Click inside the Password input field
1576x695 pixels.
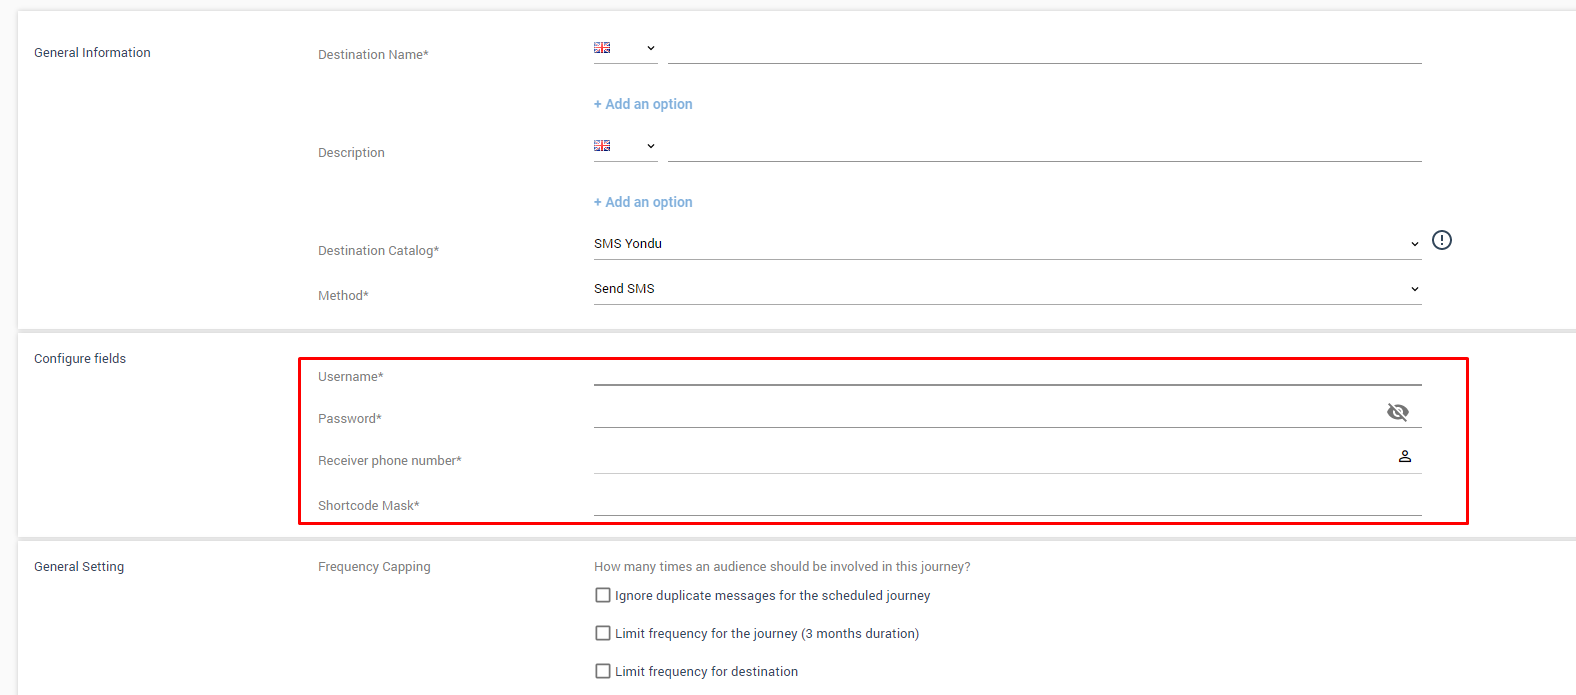pos(985,413)
